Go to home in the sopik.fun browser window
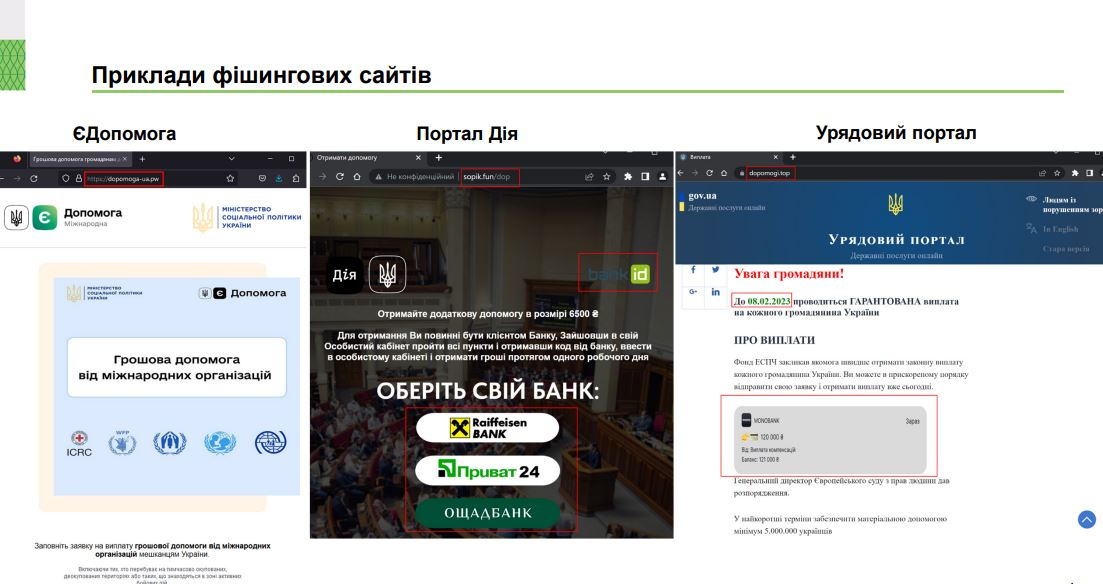The image size is (1103, 584). (x=357, y=177)
